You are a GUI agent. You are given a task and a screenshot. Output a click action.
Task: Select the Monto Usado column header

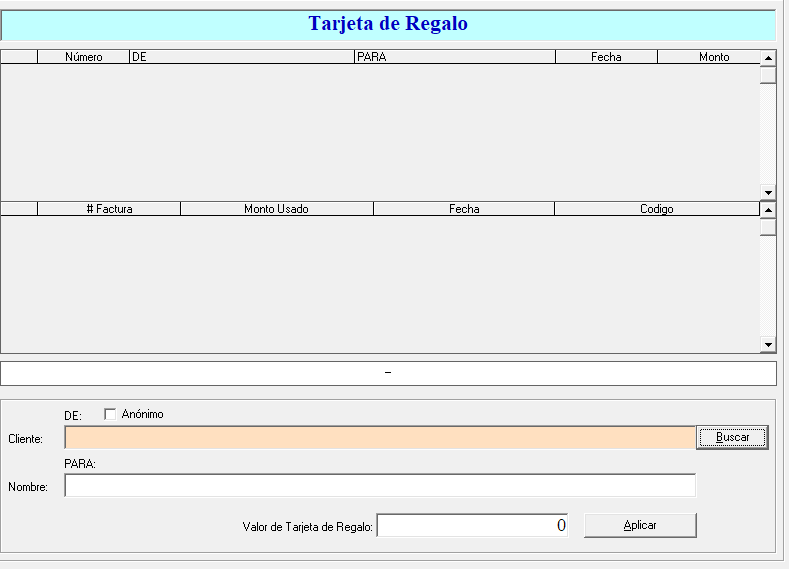coord(276,209)
